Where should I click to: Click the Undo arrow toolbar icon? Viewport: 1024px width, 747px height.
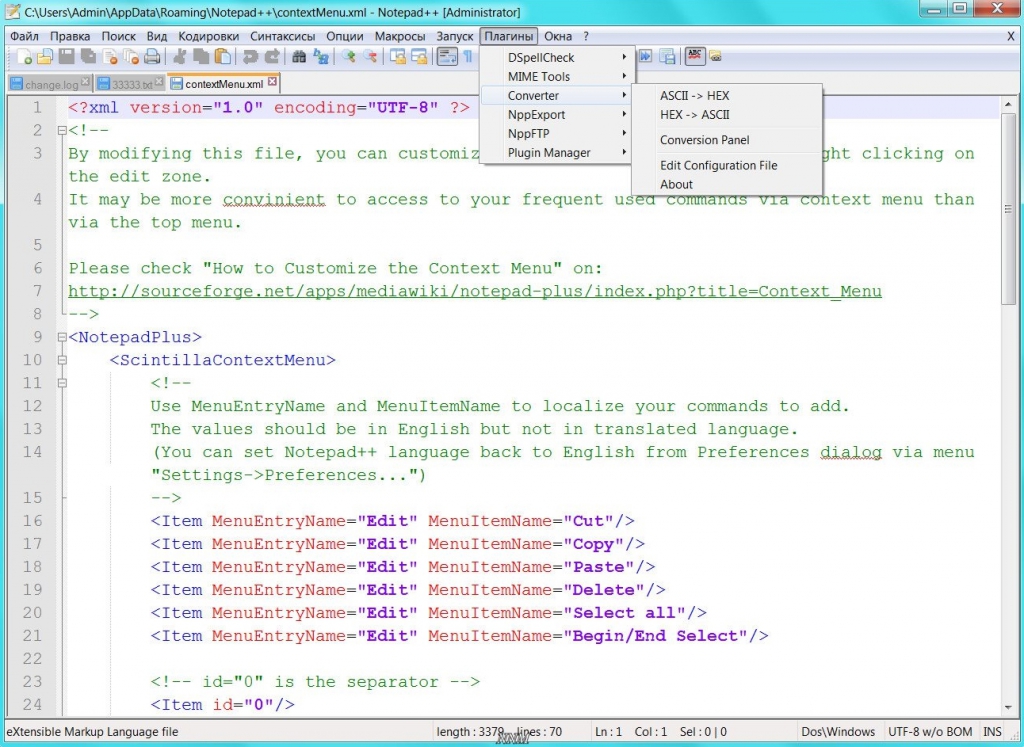coord(250,57)
